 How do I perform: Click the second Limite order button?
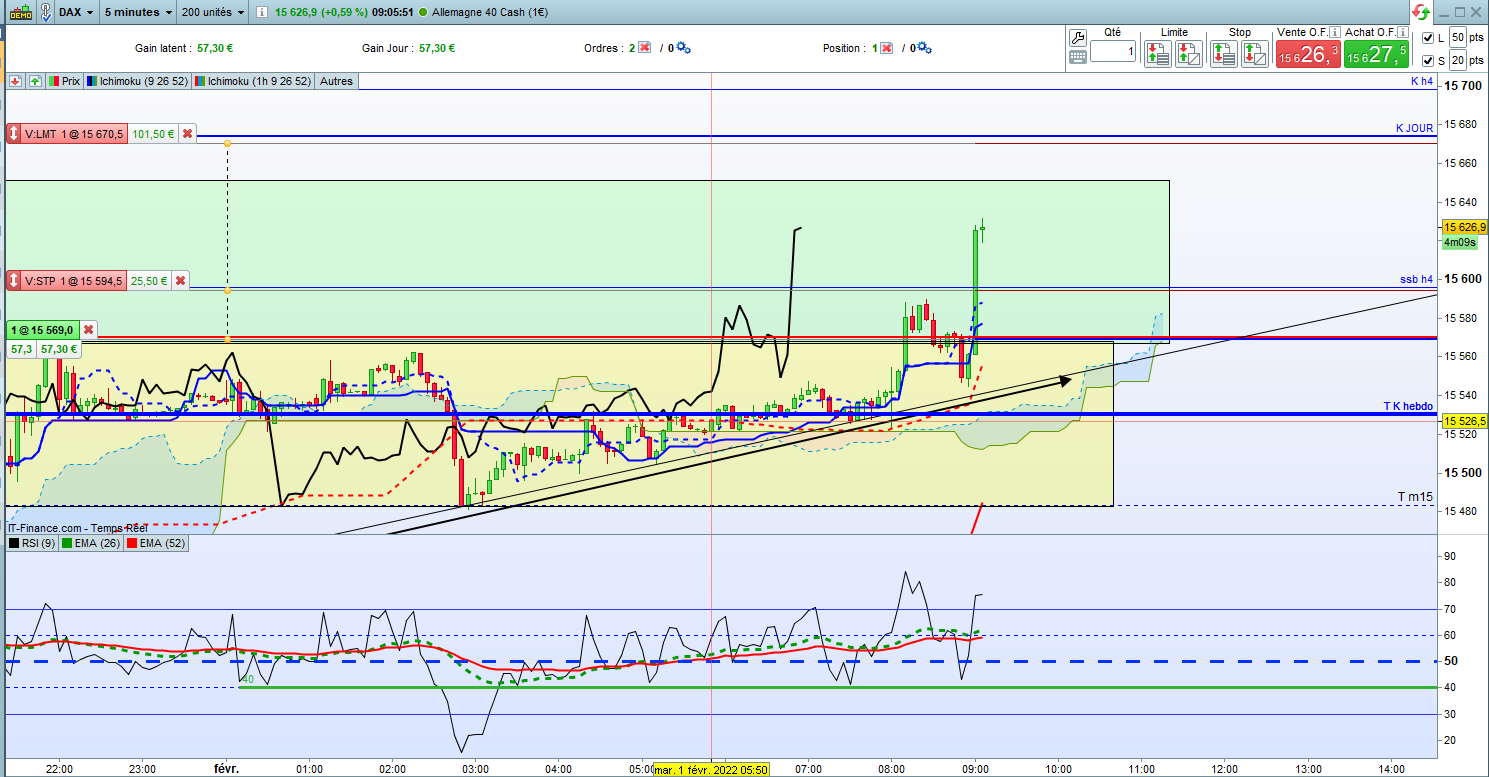click(x=1190, y=54)
